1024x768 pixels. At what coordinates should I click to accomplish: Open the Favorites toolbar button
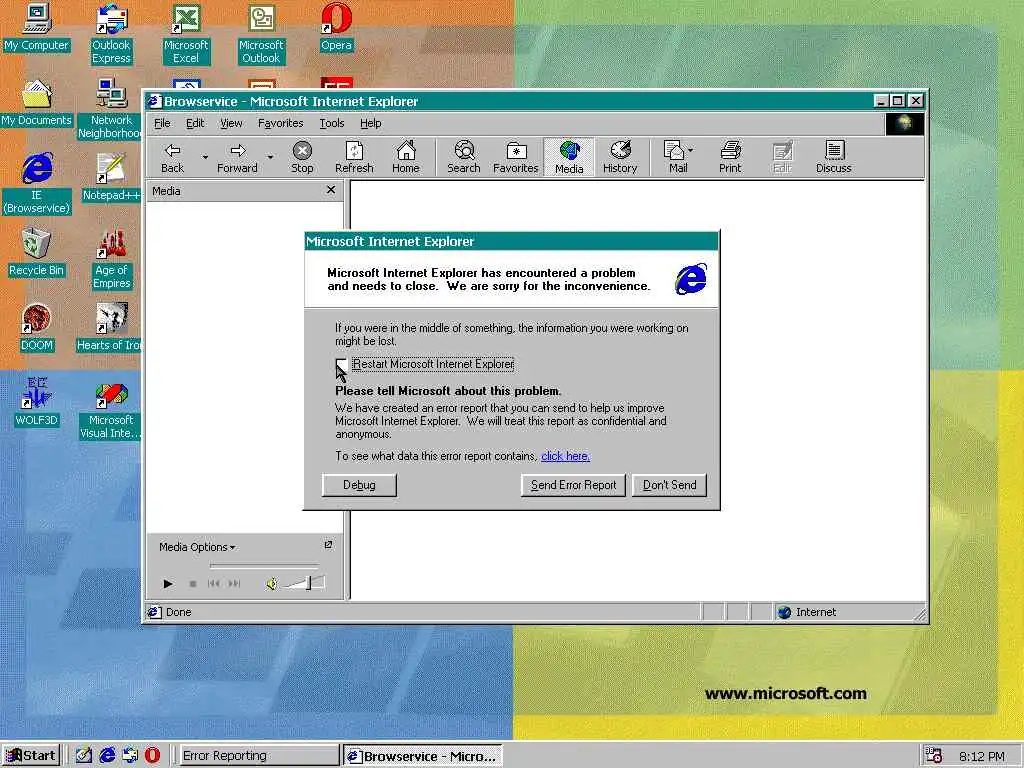pos(515,157)
